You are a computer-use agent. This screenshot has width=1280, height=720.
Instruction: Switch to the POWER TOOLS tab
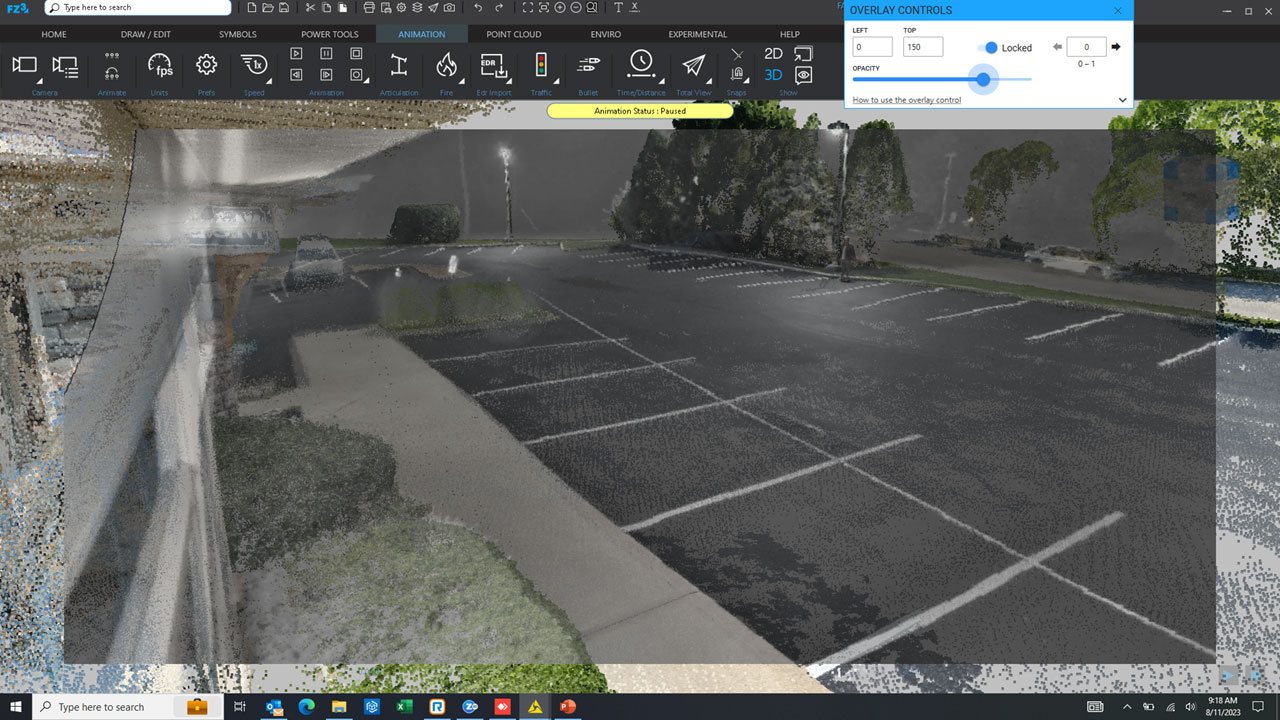click(x=330, y=34)
